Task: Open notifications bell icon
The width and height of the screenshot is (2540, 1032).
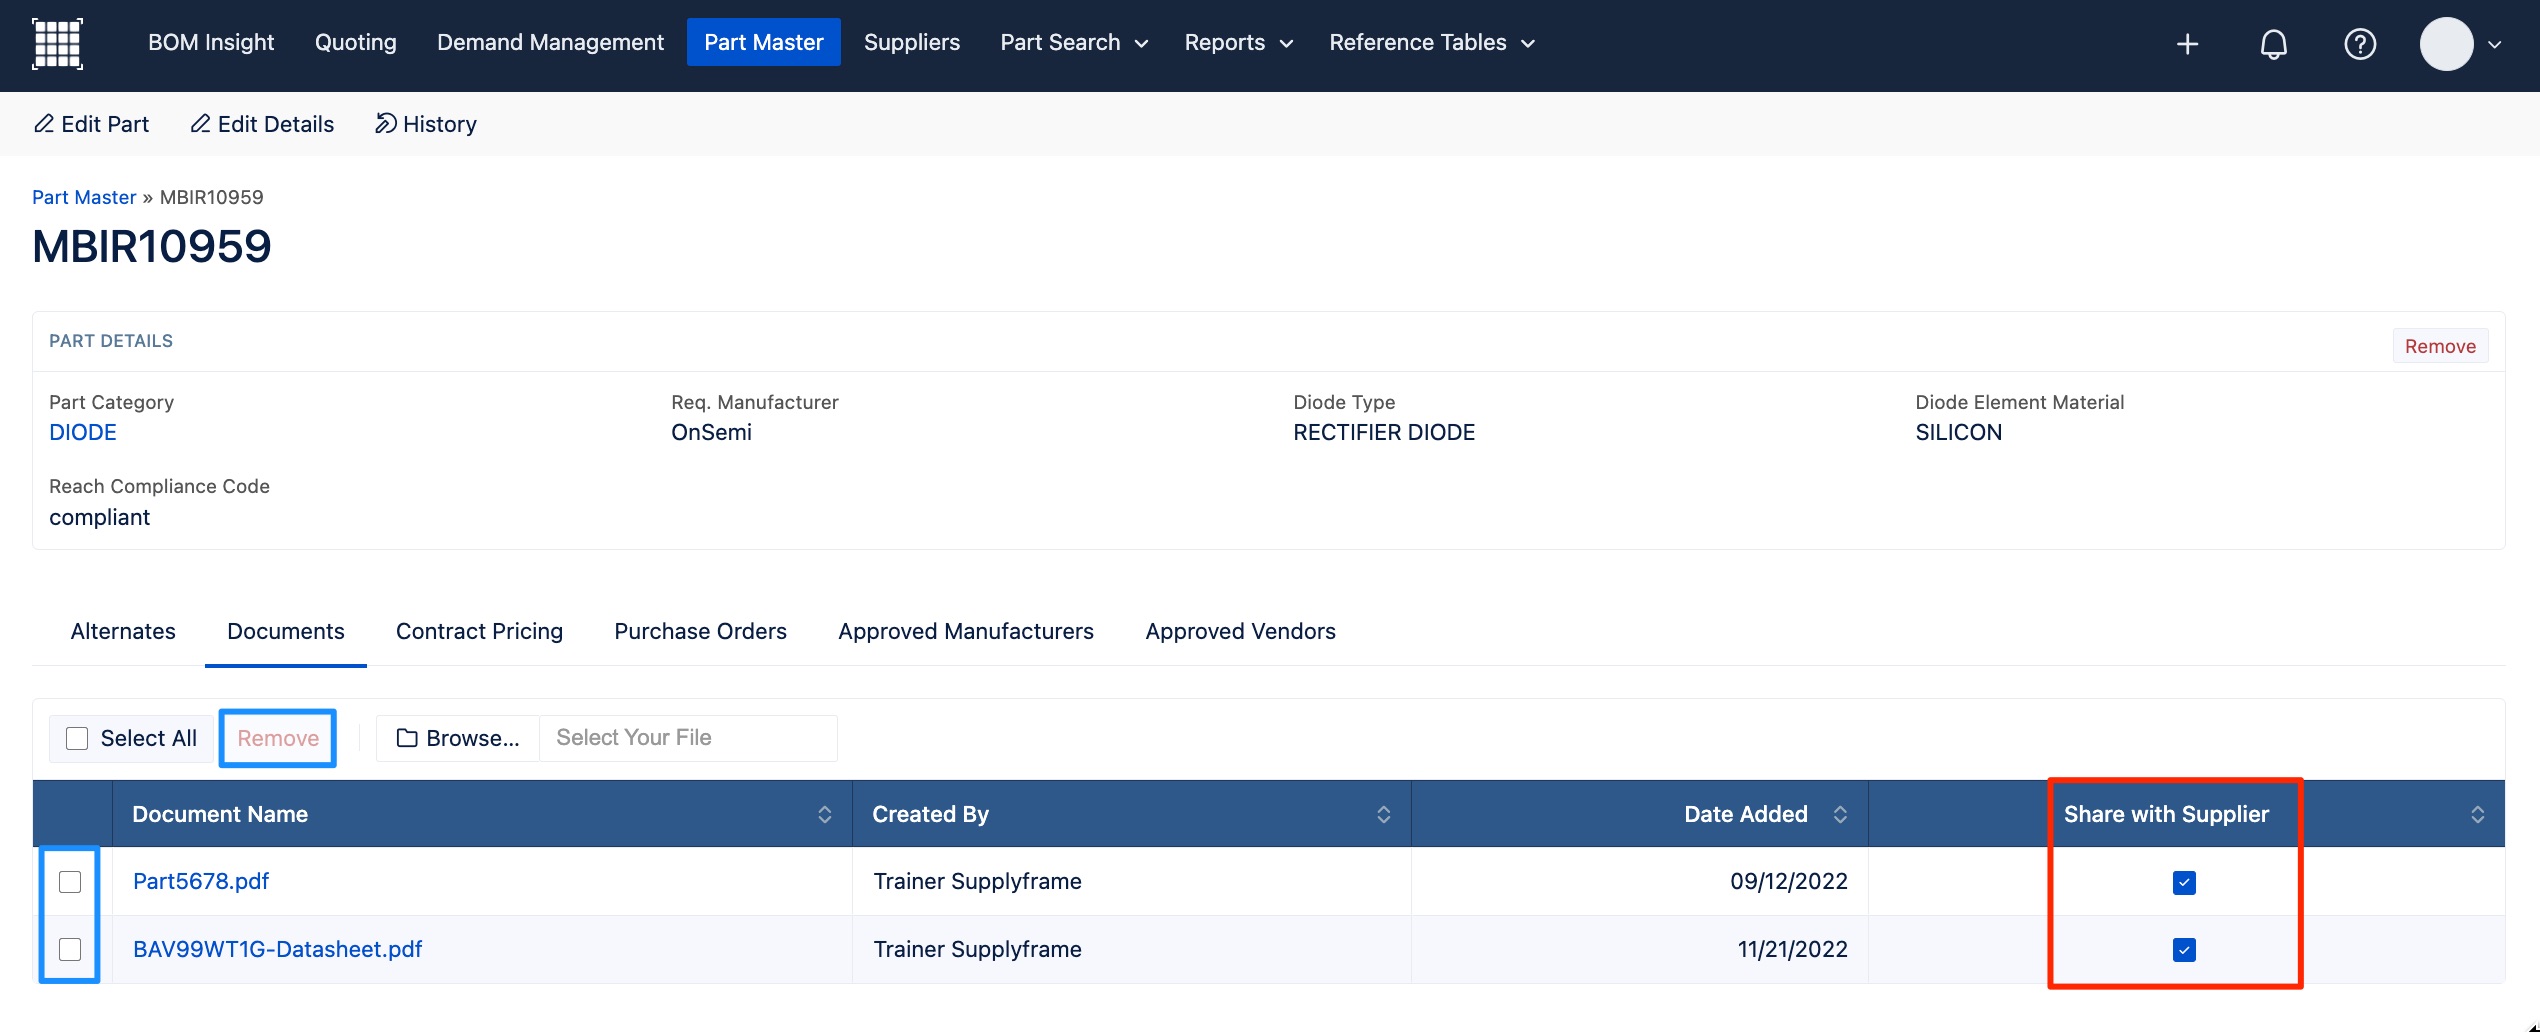Action: pyautogui.click(x=2273, y=44)
